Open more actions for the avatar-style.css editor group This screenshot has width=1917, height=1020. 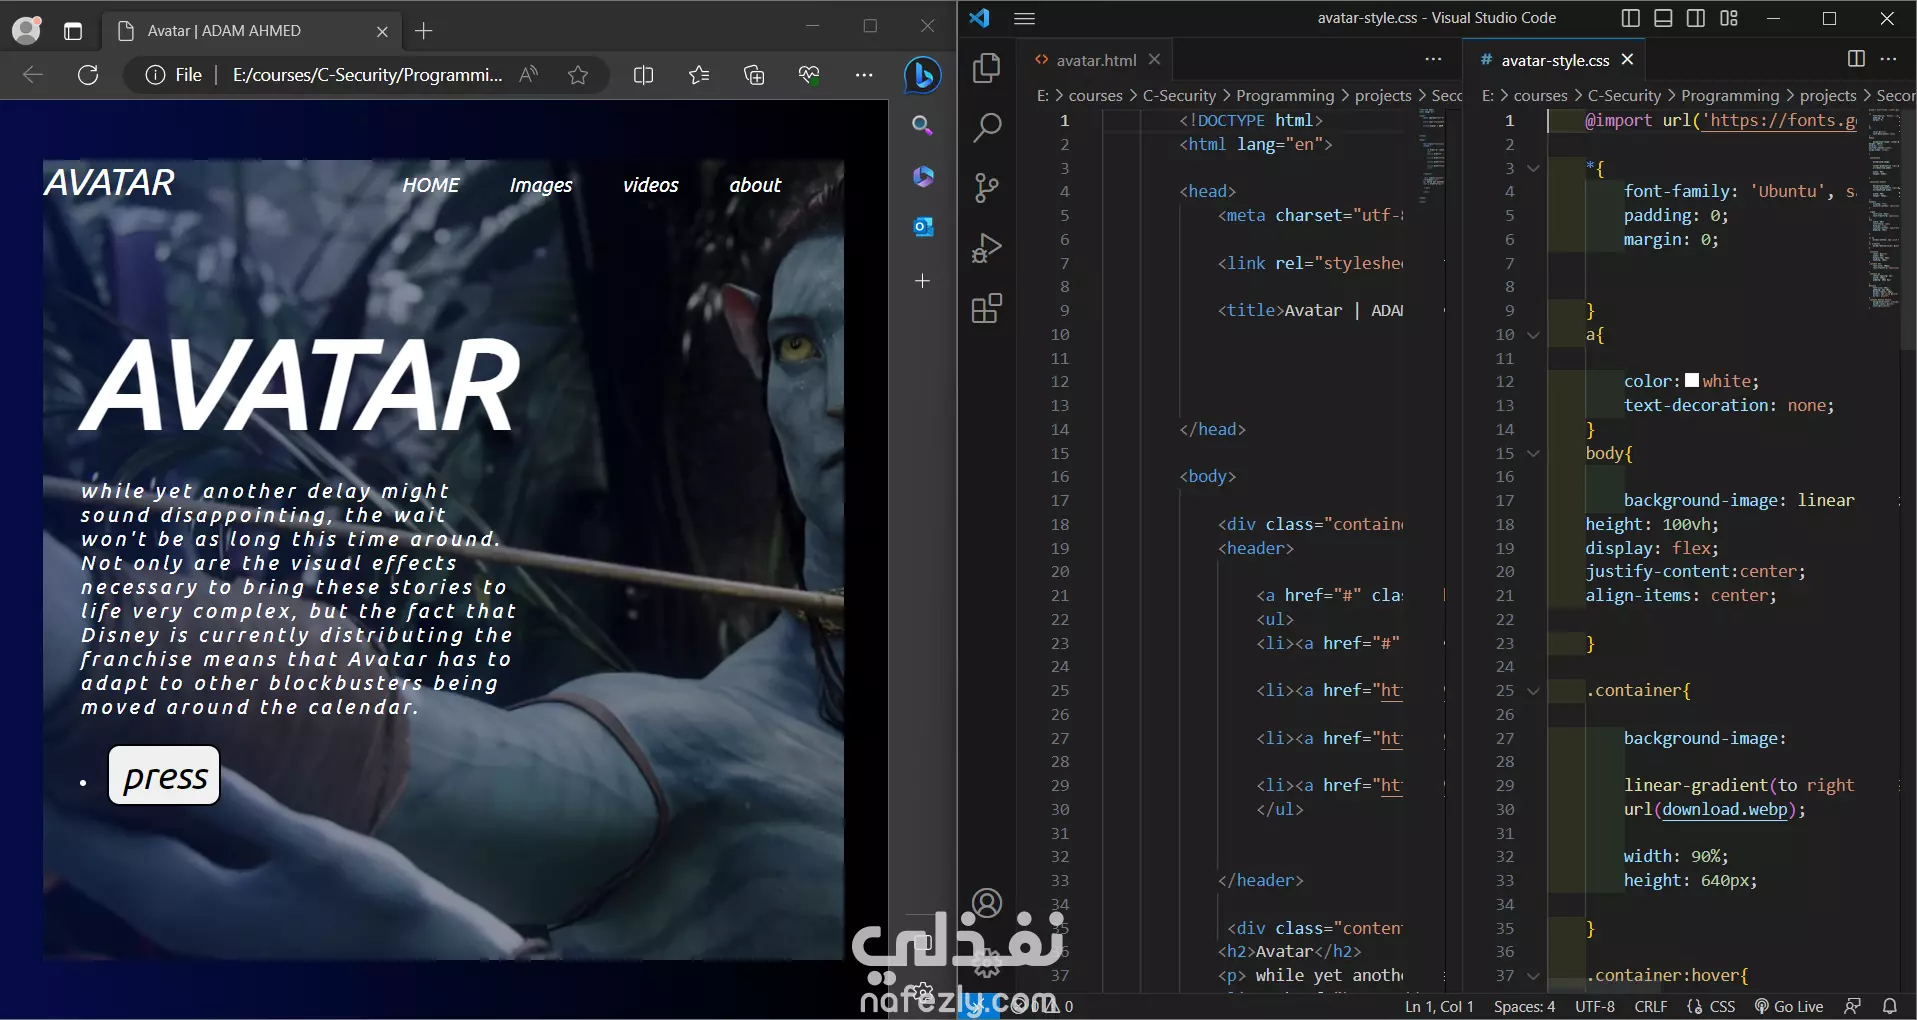tap(1888, 59)
